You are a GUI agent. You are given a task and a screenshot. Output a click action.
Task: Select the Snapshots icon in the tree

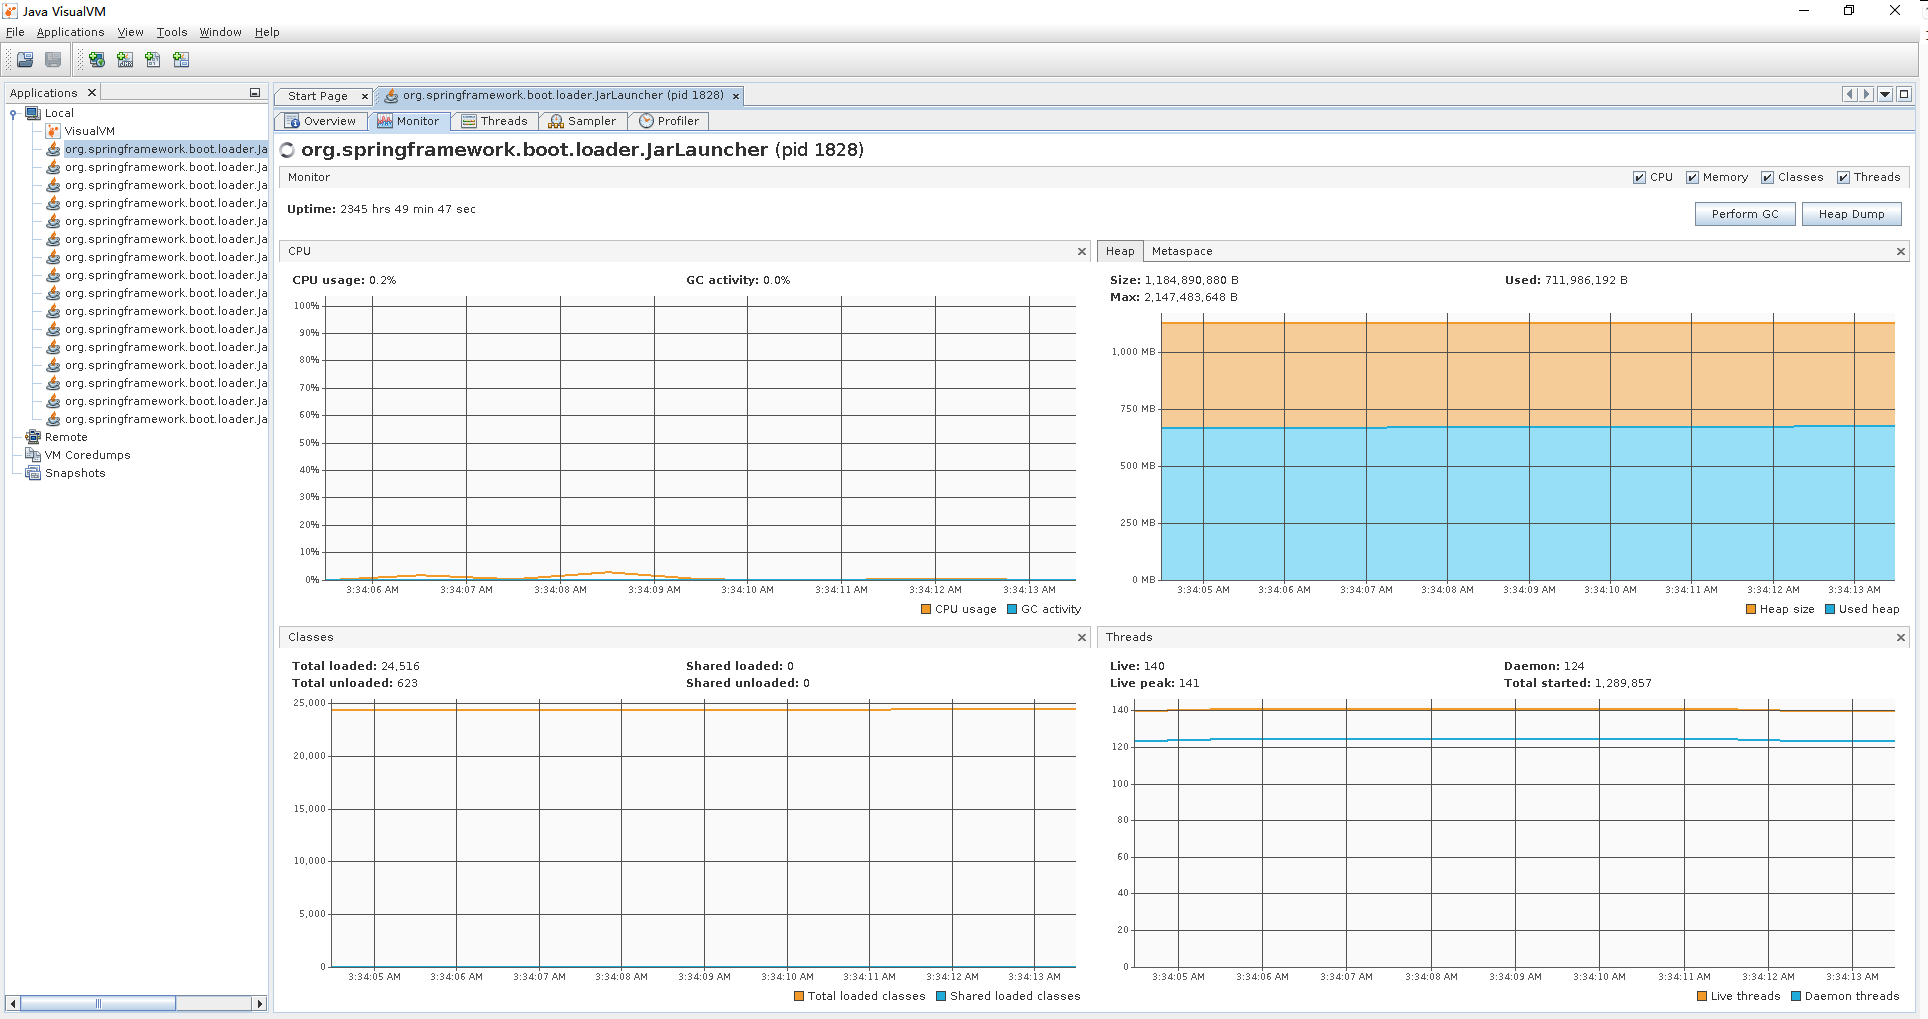(33, 473)
